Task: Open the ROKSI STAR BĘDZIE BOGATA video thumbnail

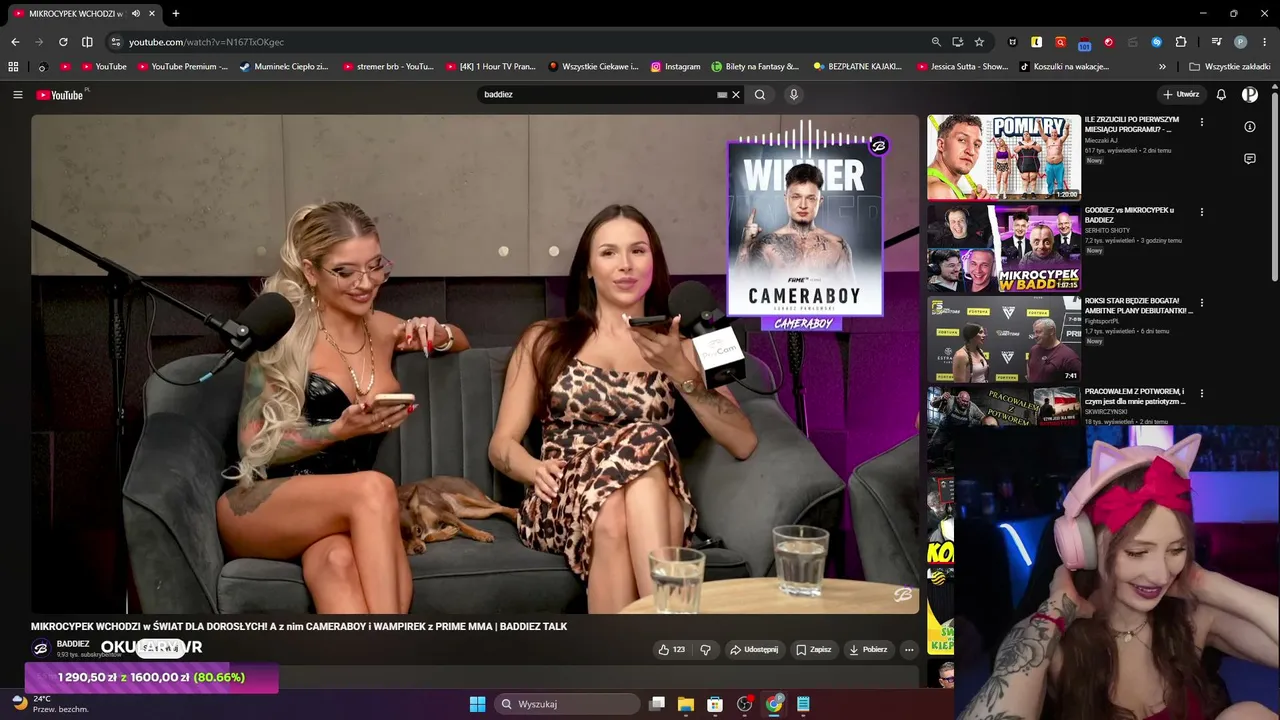Action: coord(1004,339)
